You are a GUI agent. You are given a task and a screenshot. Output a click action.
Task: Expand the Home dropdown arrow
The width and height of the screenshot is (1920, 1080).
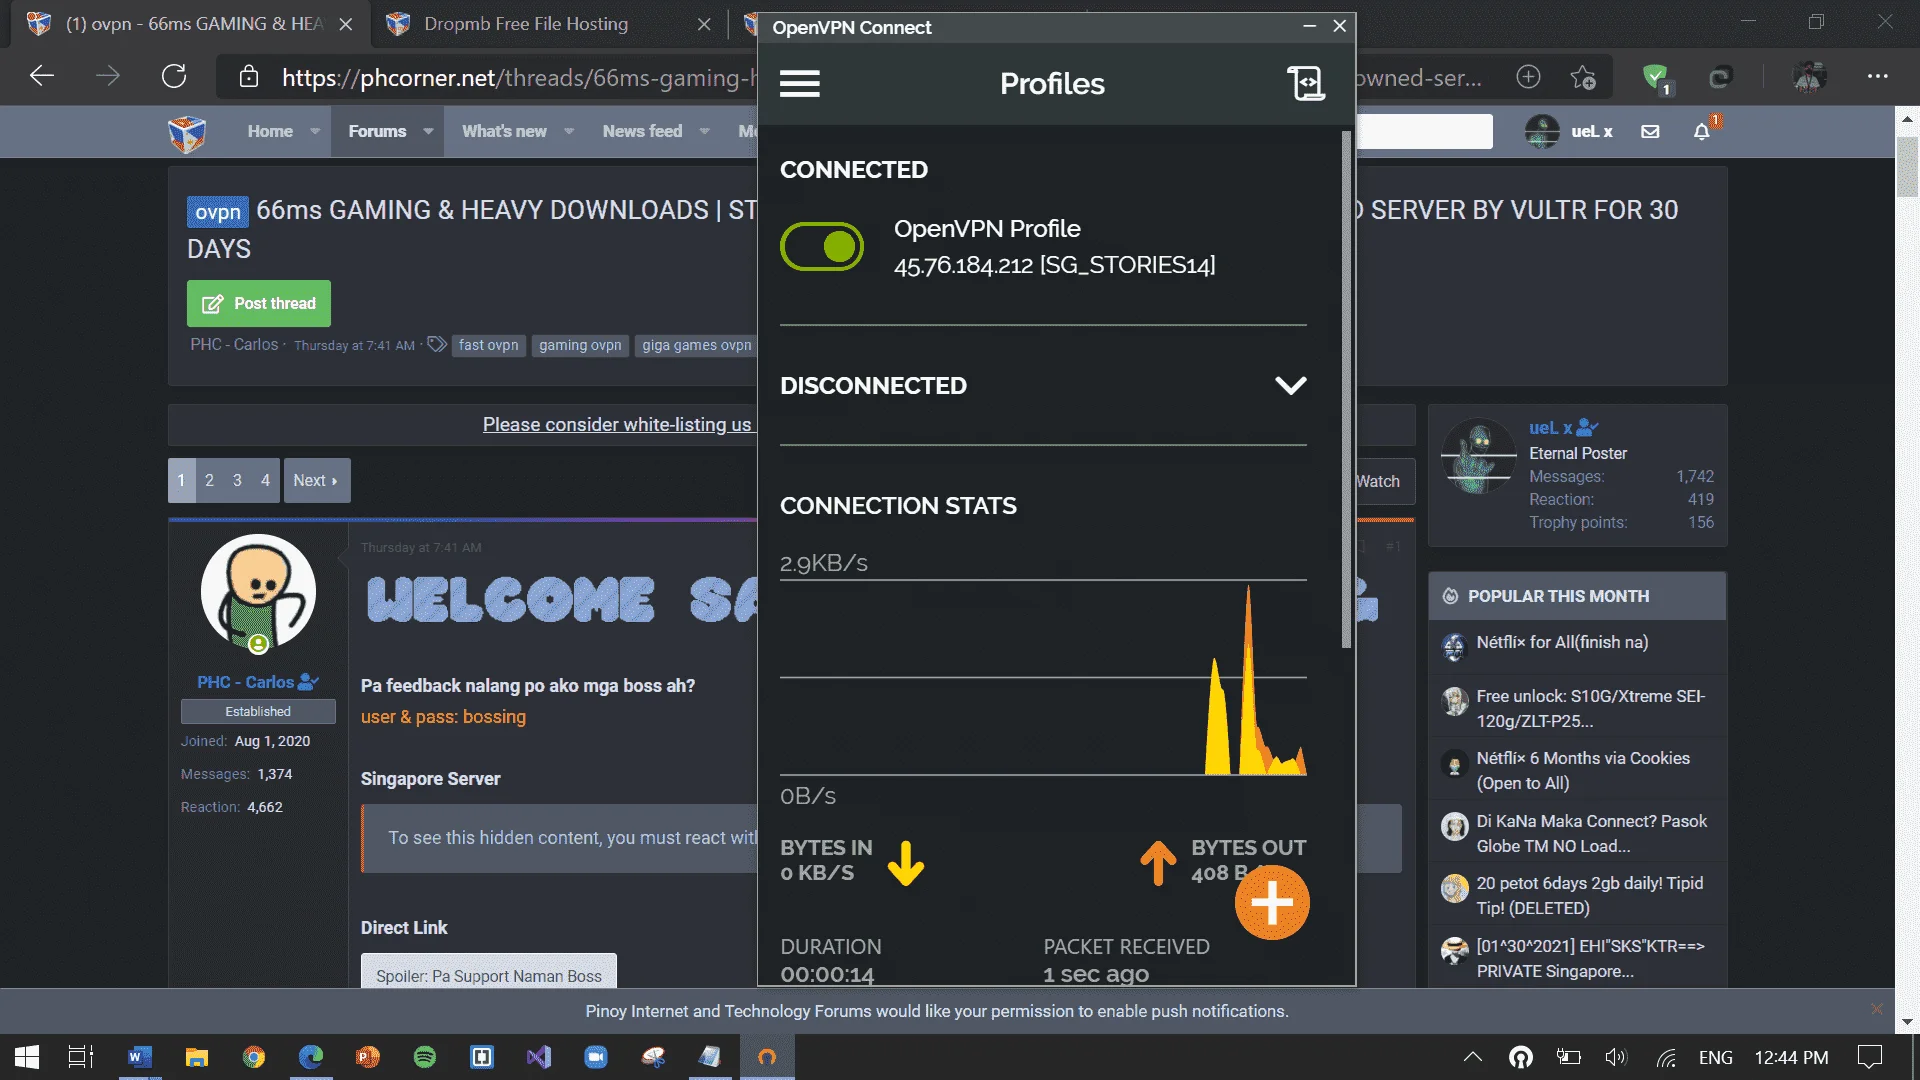pyautogui.click(x=315, y=131)
